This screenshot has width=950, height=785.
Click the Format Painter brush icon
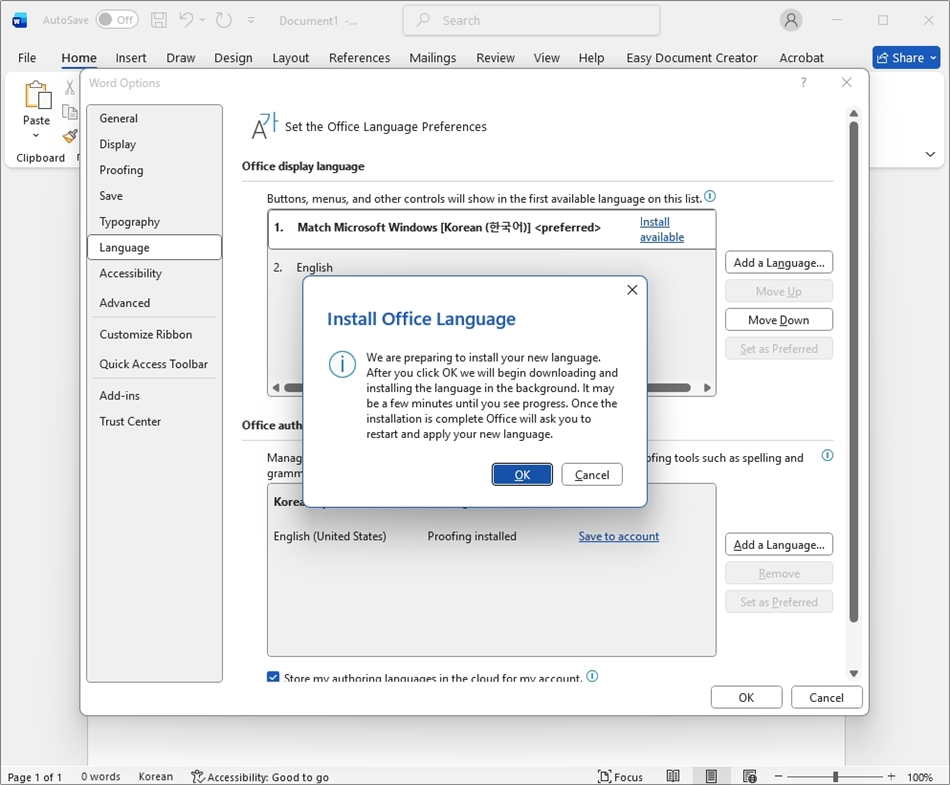coord(69,137)
